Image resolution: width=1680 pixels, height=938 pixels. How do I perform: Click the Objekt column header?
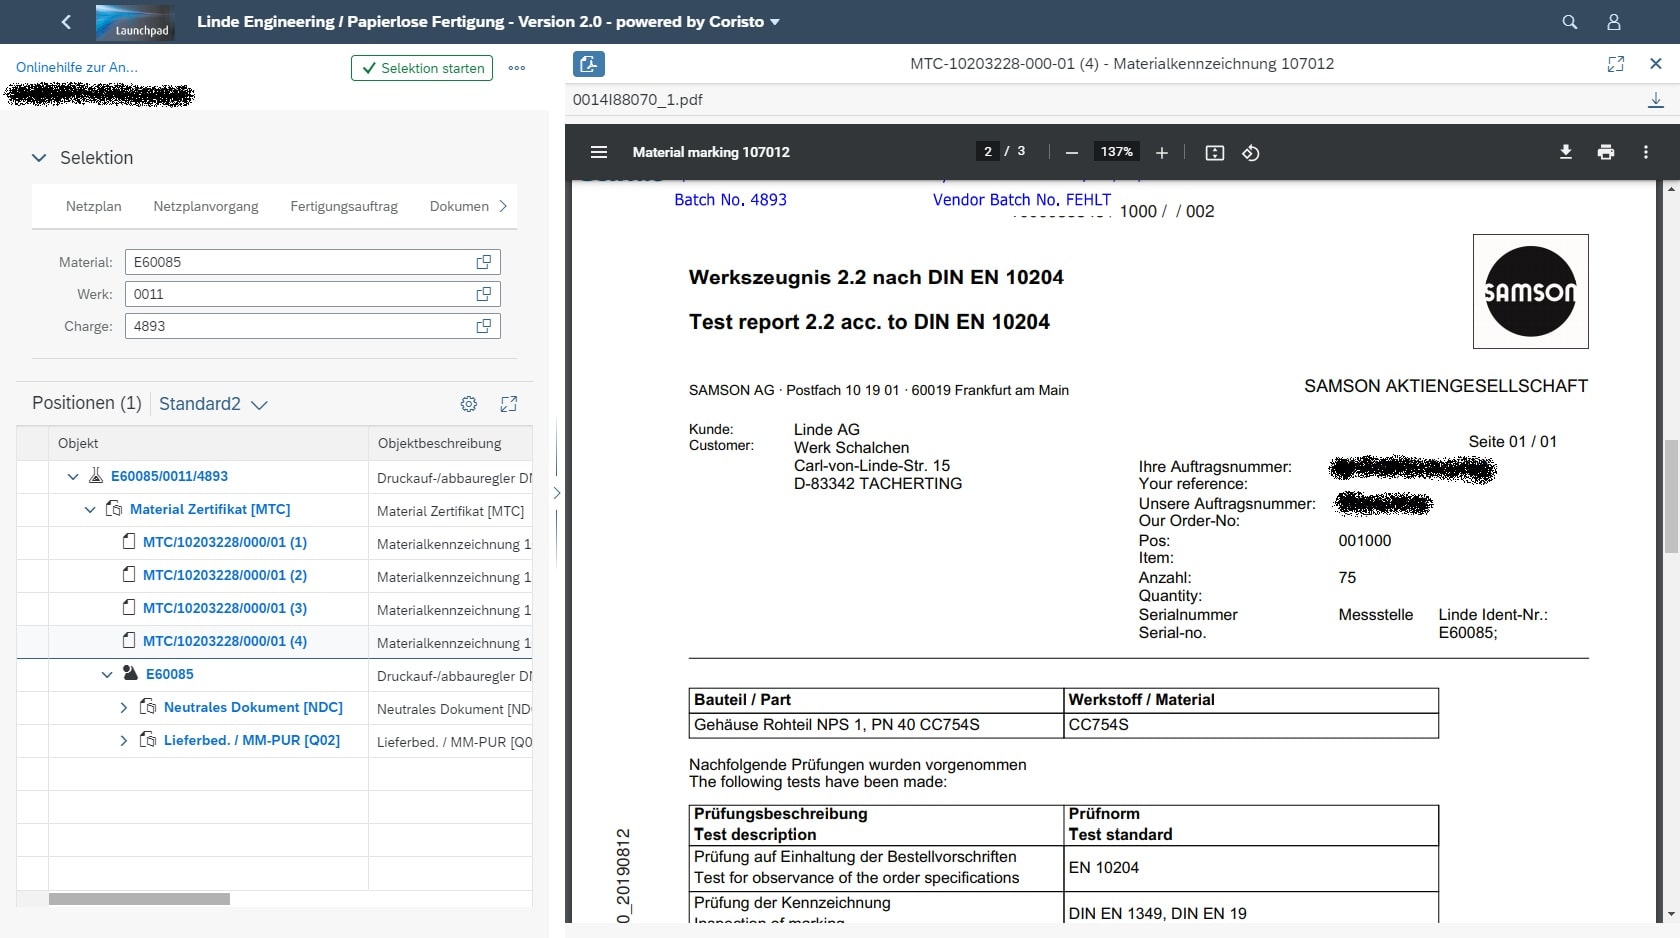[208, 443]
